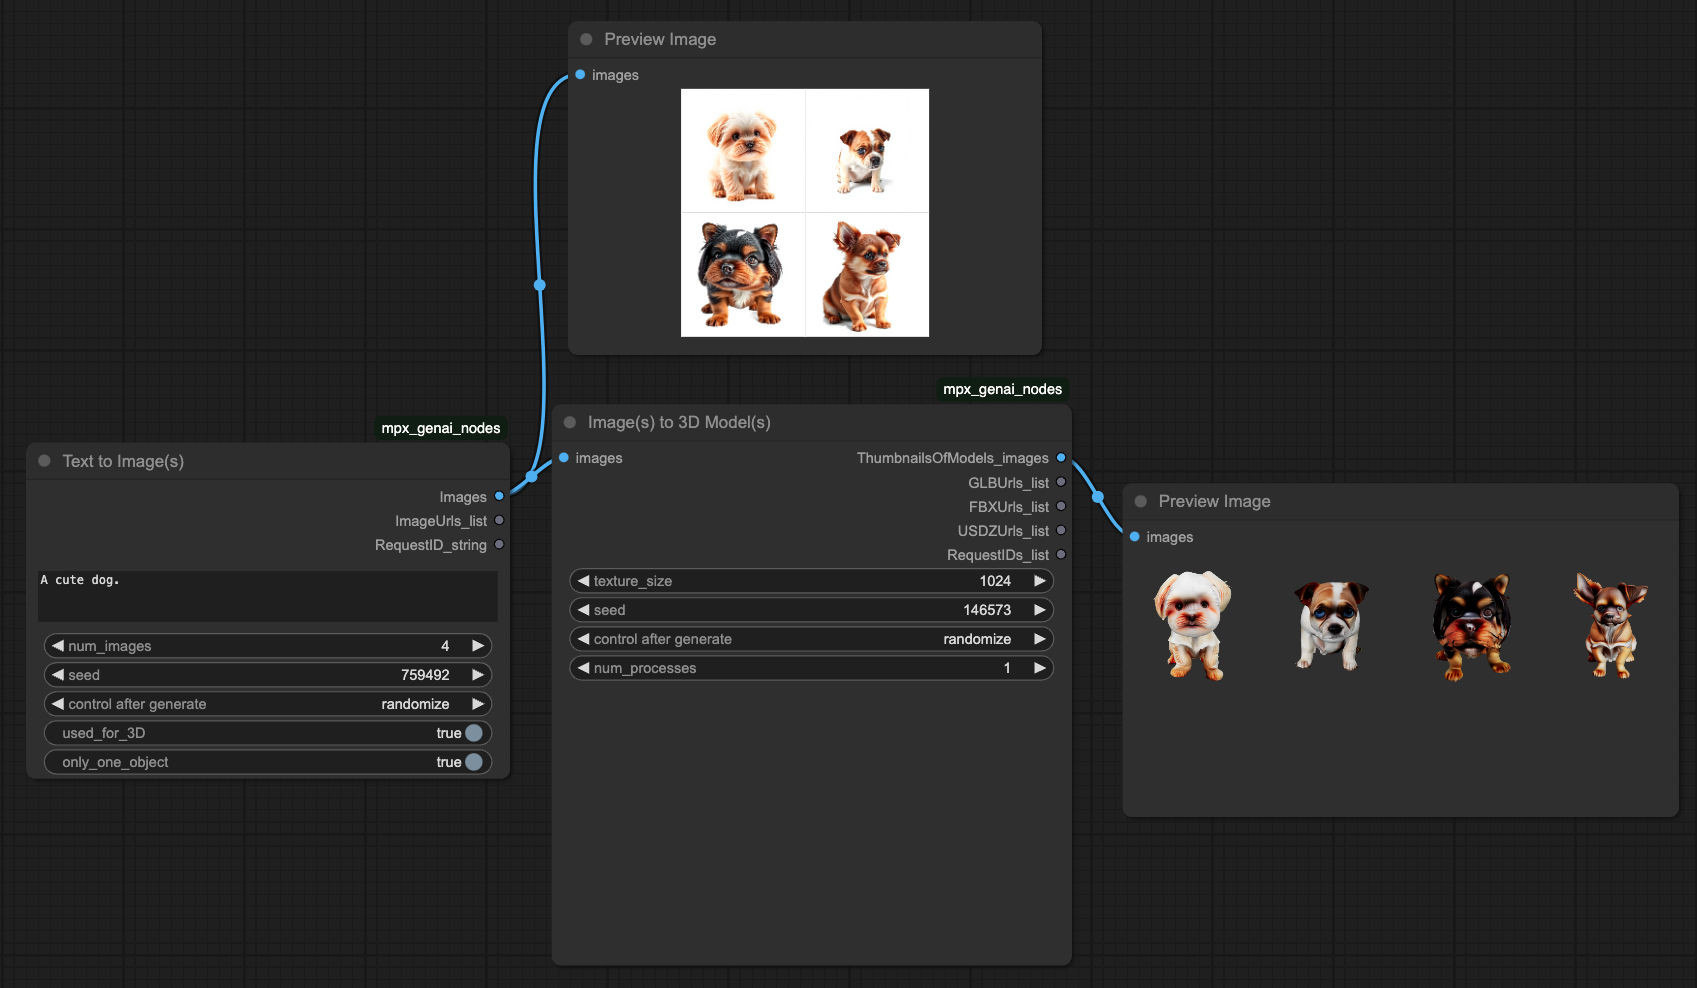Click images input socket on 3D Model node
This screenshot has height=988, width=1697.
click(x=564, y=457)
